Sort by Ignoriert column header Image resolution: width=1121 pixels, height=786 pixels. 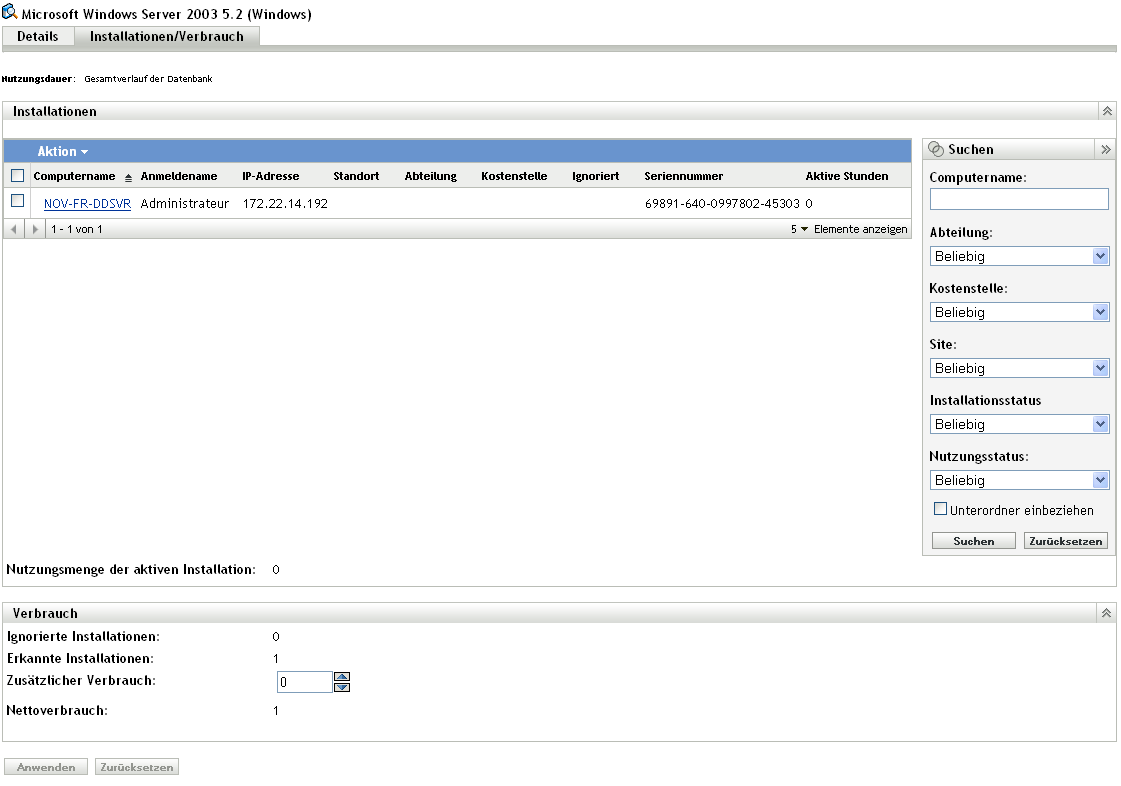coord(596,176)
